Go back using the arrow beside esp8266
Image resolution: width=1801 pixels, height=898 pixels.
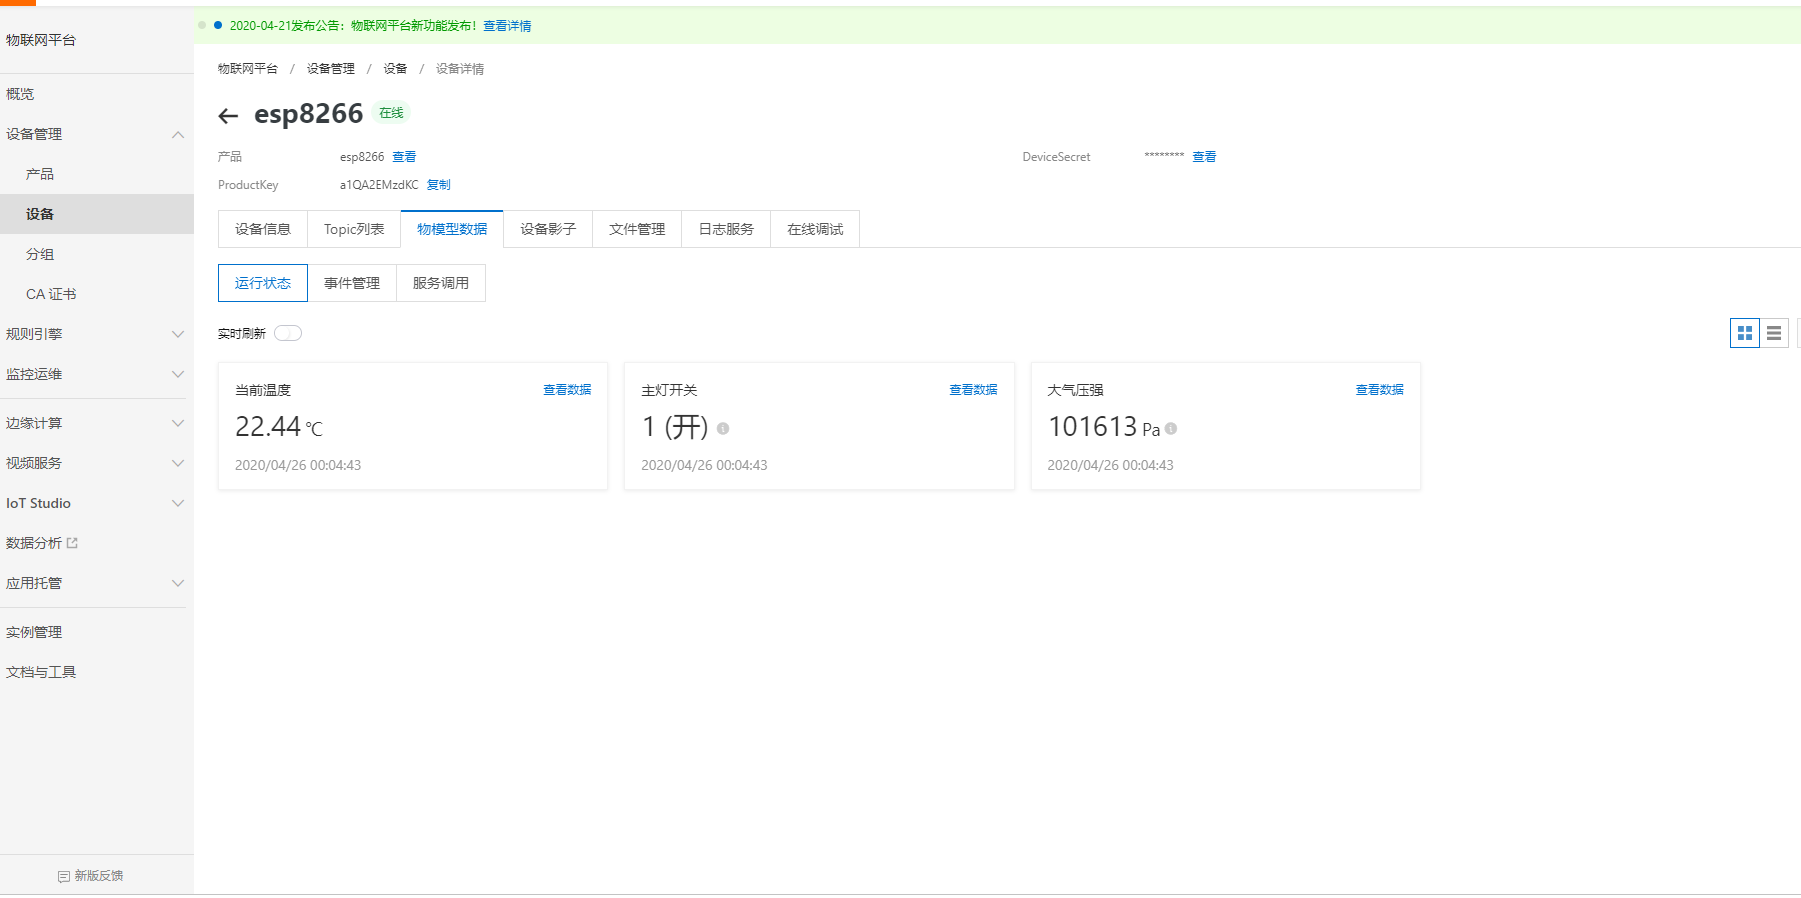(228, 116)
